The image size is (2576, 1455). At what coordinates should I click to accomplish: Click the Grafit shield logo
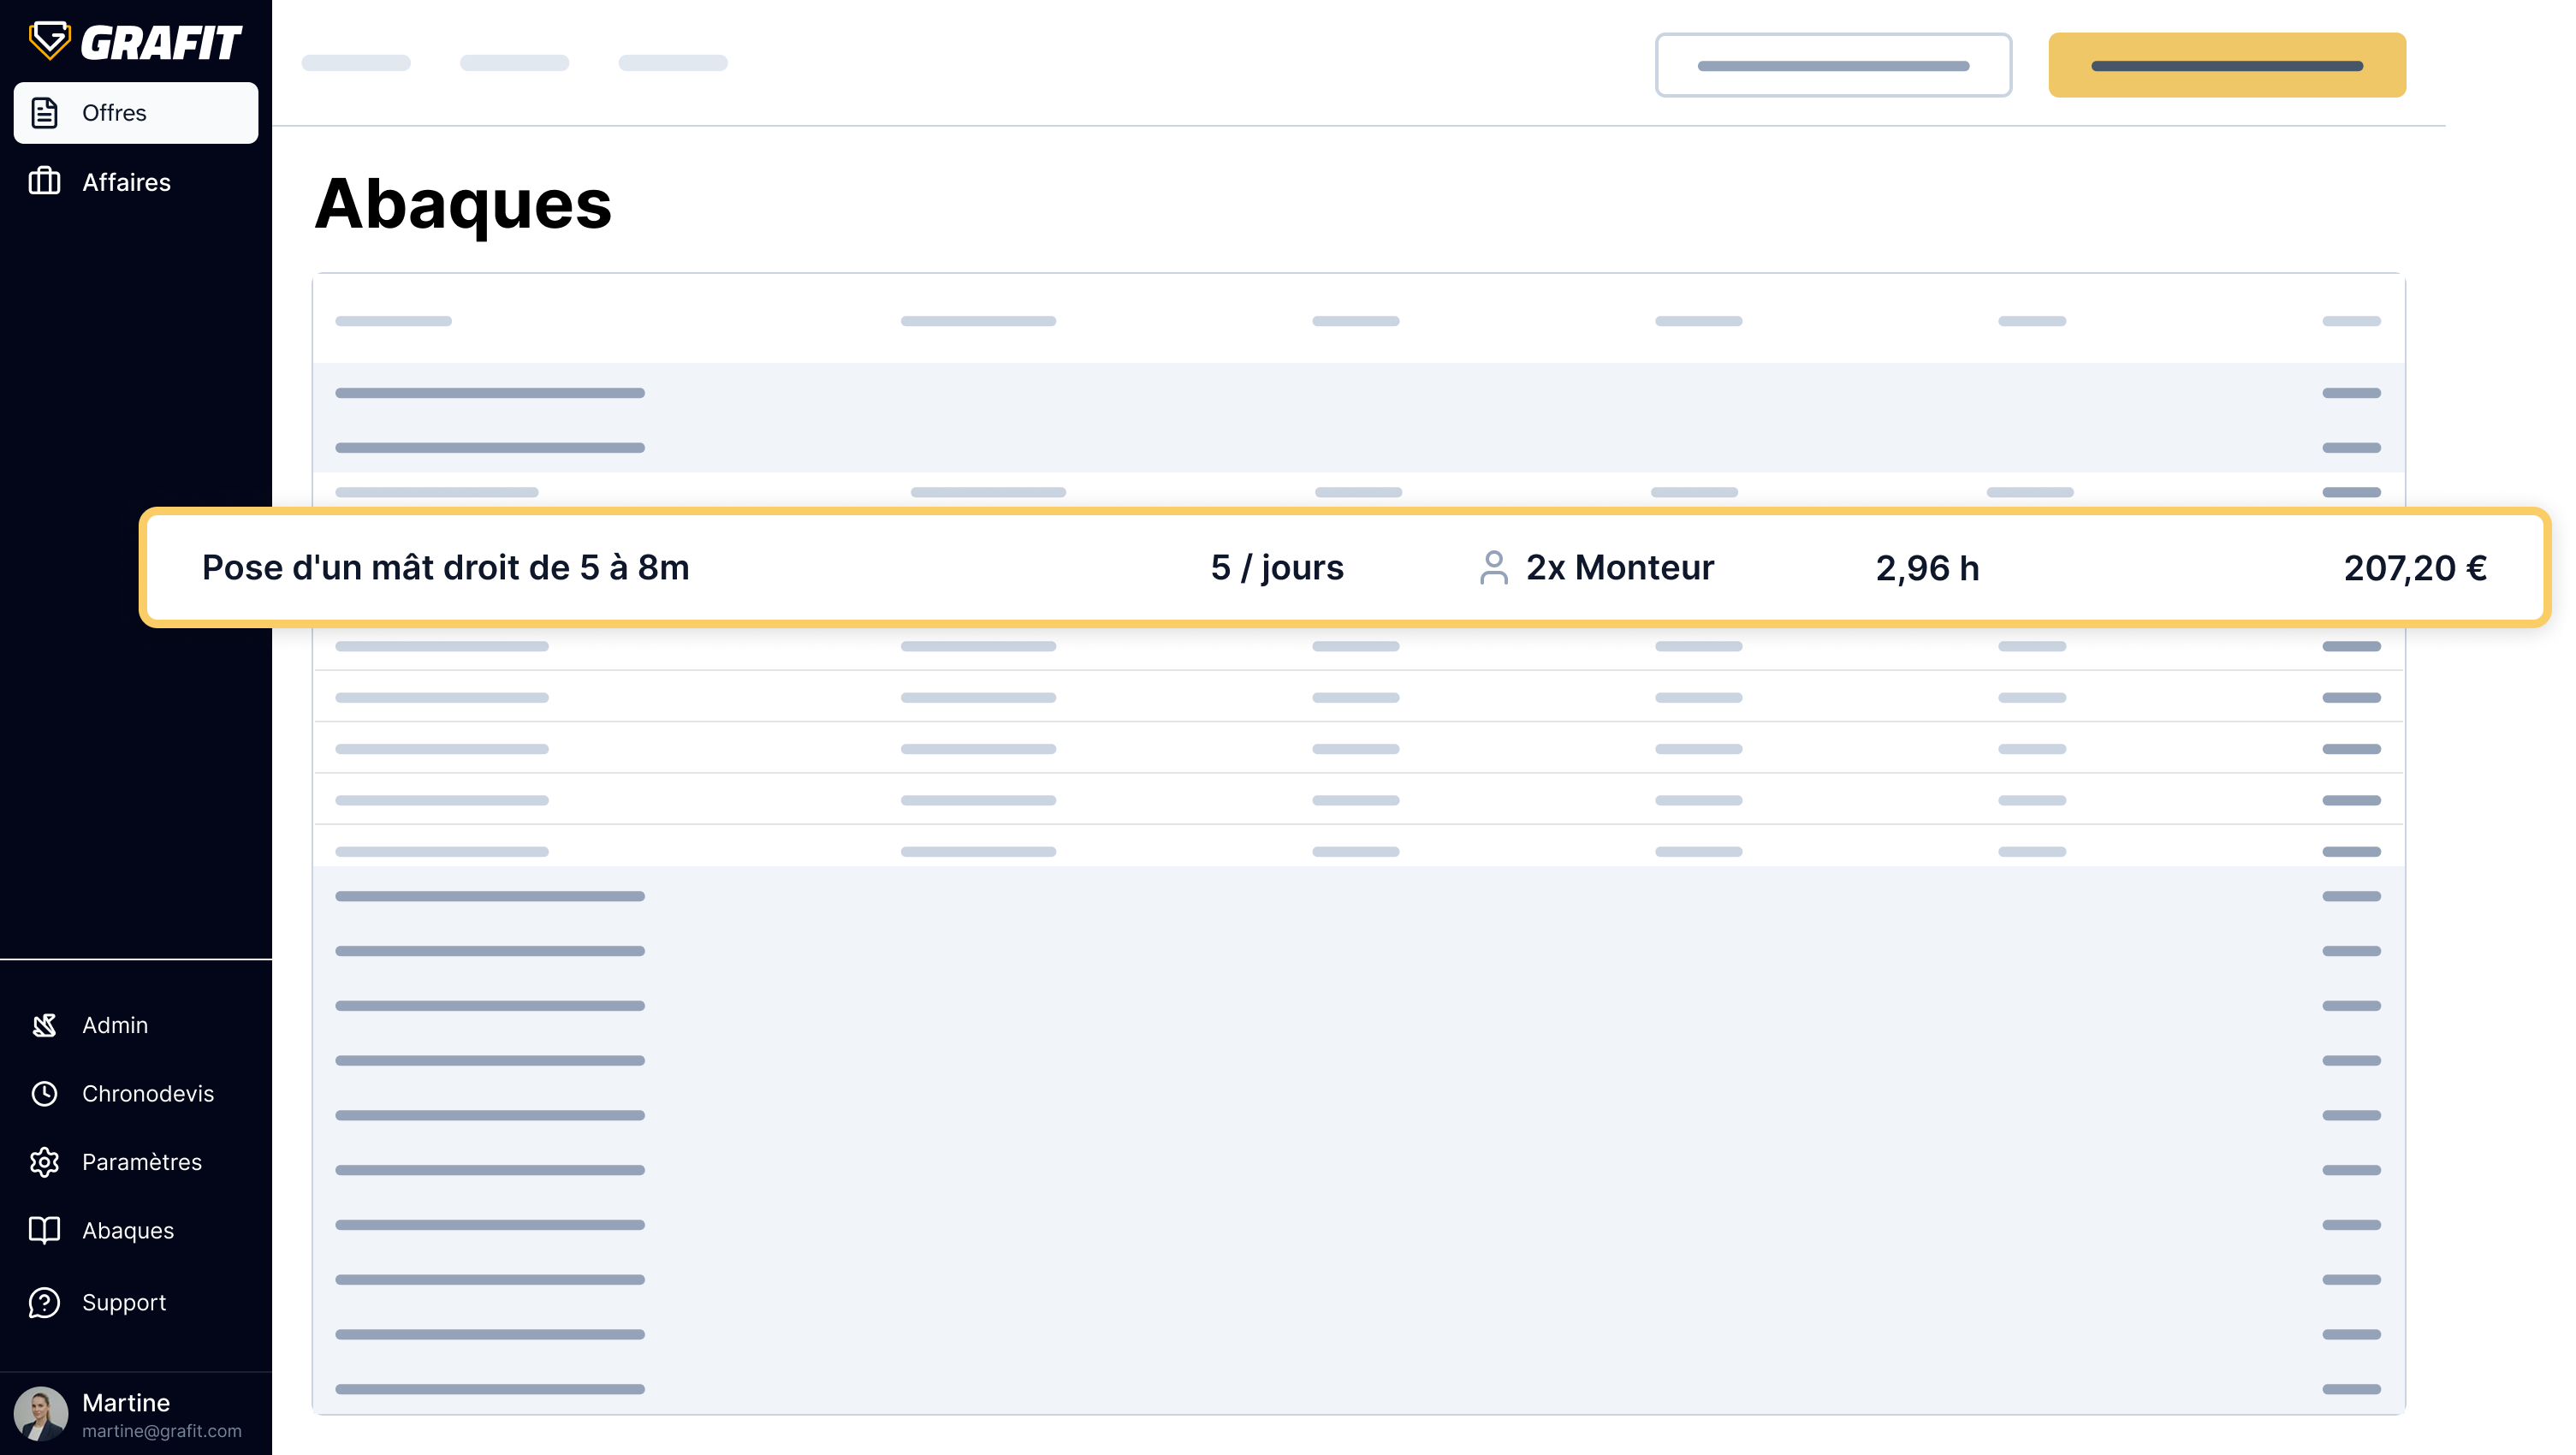[49, 41]
